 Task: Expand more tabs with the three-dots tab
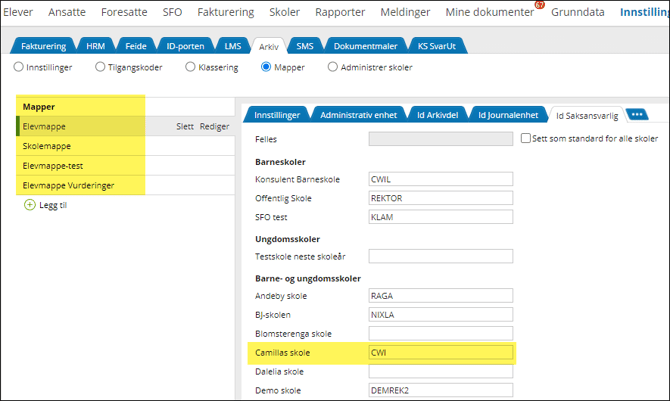point(636,114)
